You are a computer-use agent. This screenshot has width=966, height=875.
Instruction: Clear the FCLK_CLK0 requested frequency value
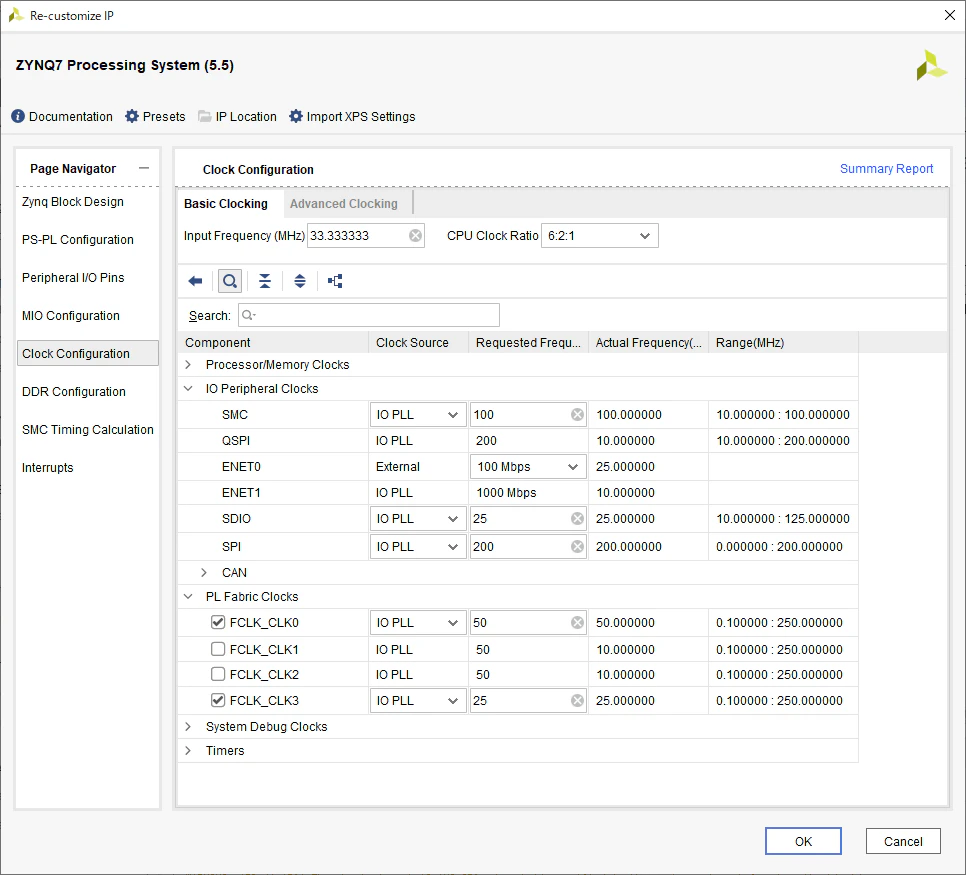click(x=577, y=623)
